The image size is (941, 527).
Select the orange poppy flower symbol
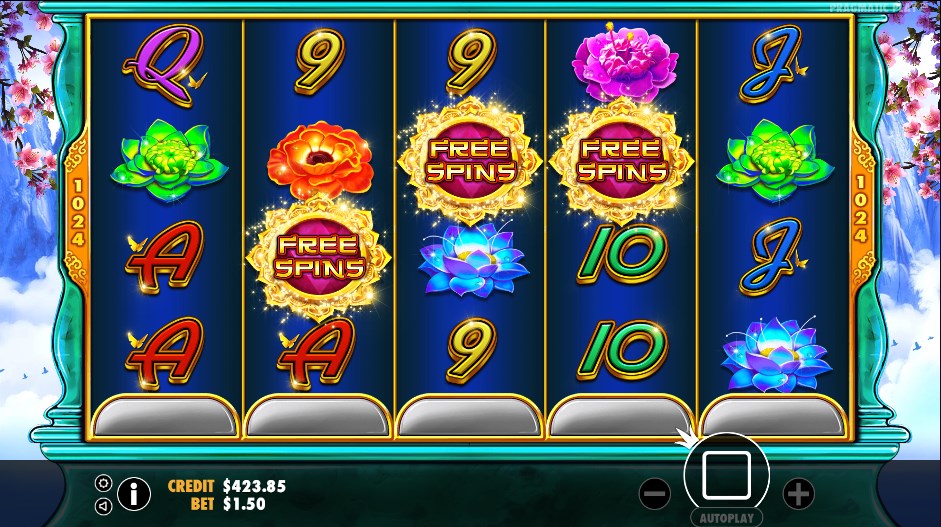[x=320, y=162]
